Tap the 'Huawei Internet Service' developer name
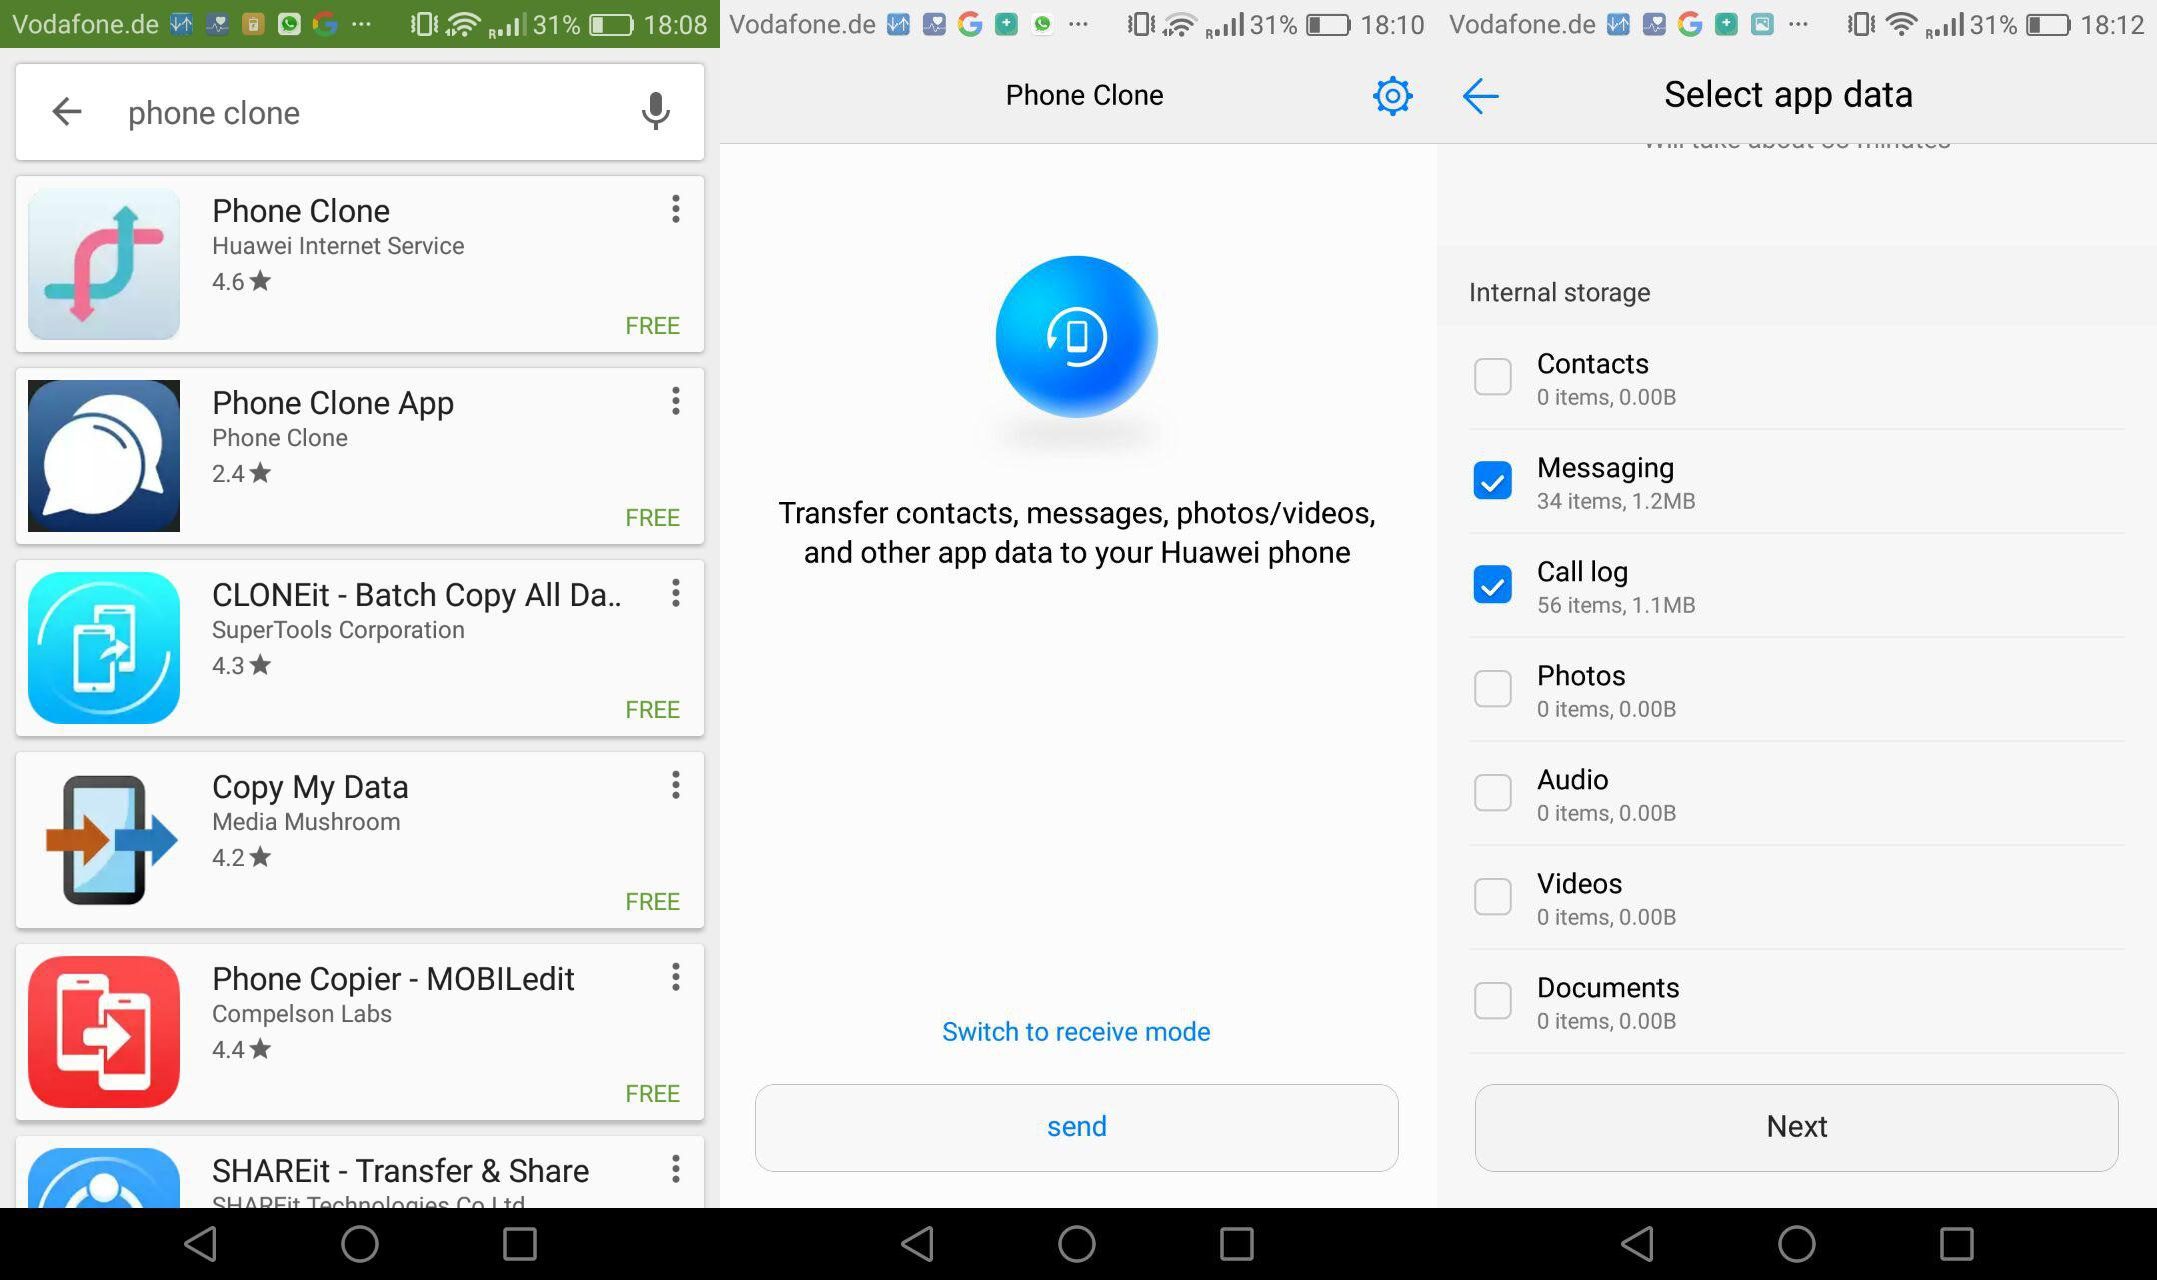 click(338, 246)
